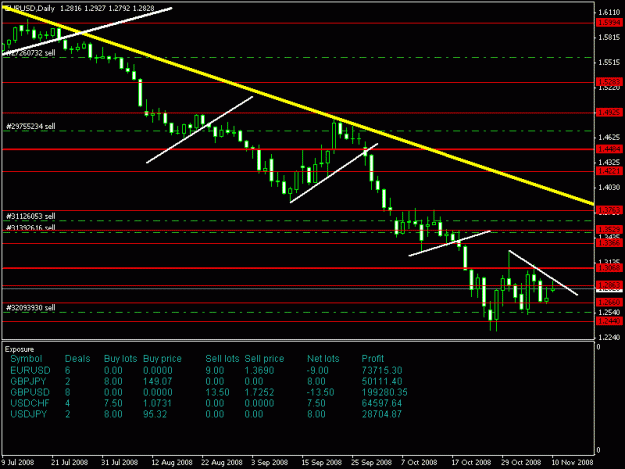625x469 pixels.
Task: Click the USDCHF profit value 64597.64
Action: pos(382,403)
